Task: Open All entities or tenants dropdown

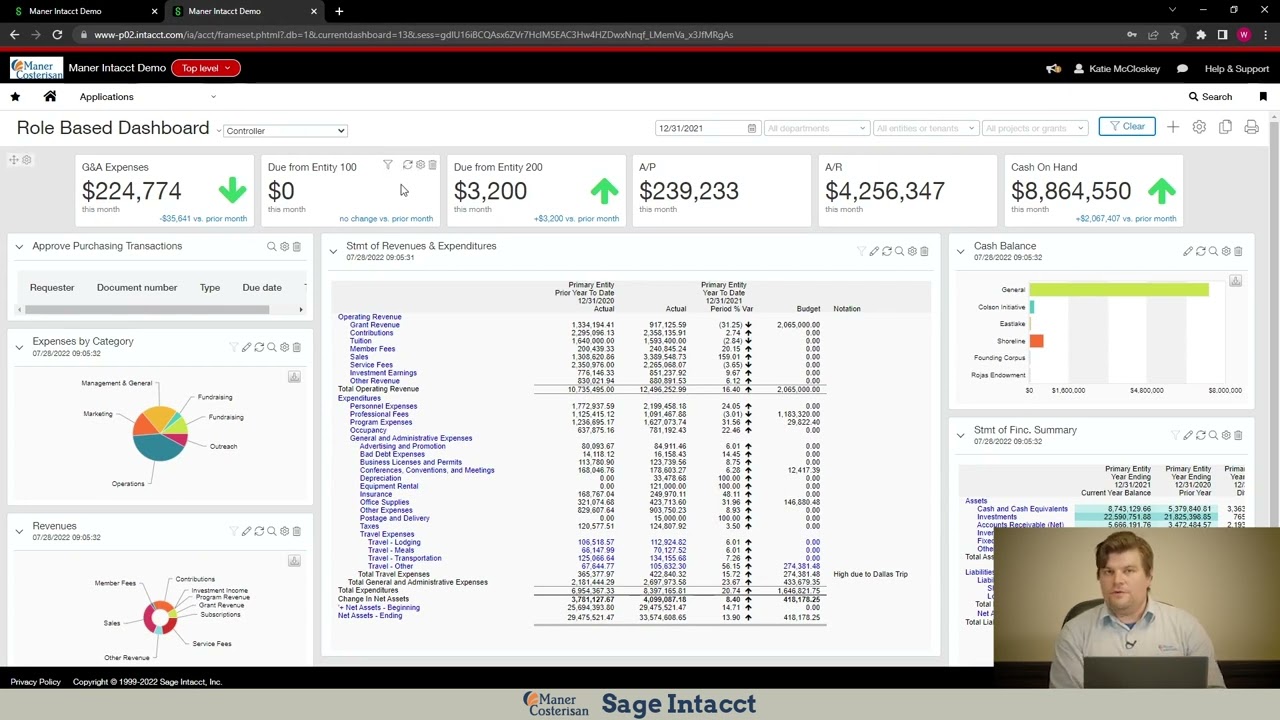Action: pyautogui.click(x=924, y=128)
